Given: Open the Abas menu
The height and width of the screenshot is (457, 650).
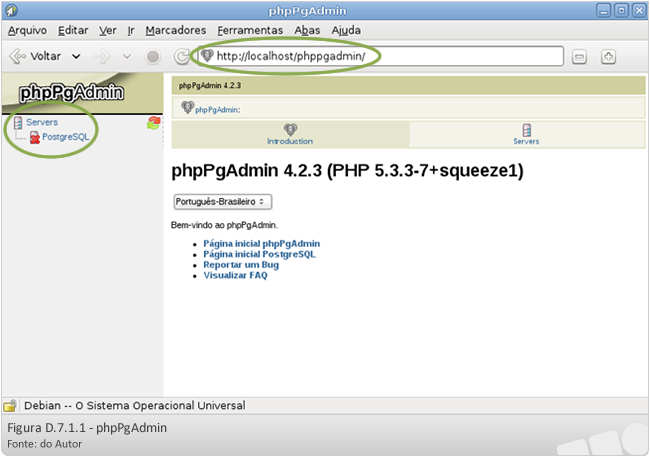Looking at the screenshot, I should click(307, 30).
